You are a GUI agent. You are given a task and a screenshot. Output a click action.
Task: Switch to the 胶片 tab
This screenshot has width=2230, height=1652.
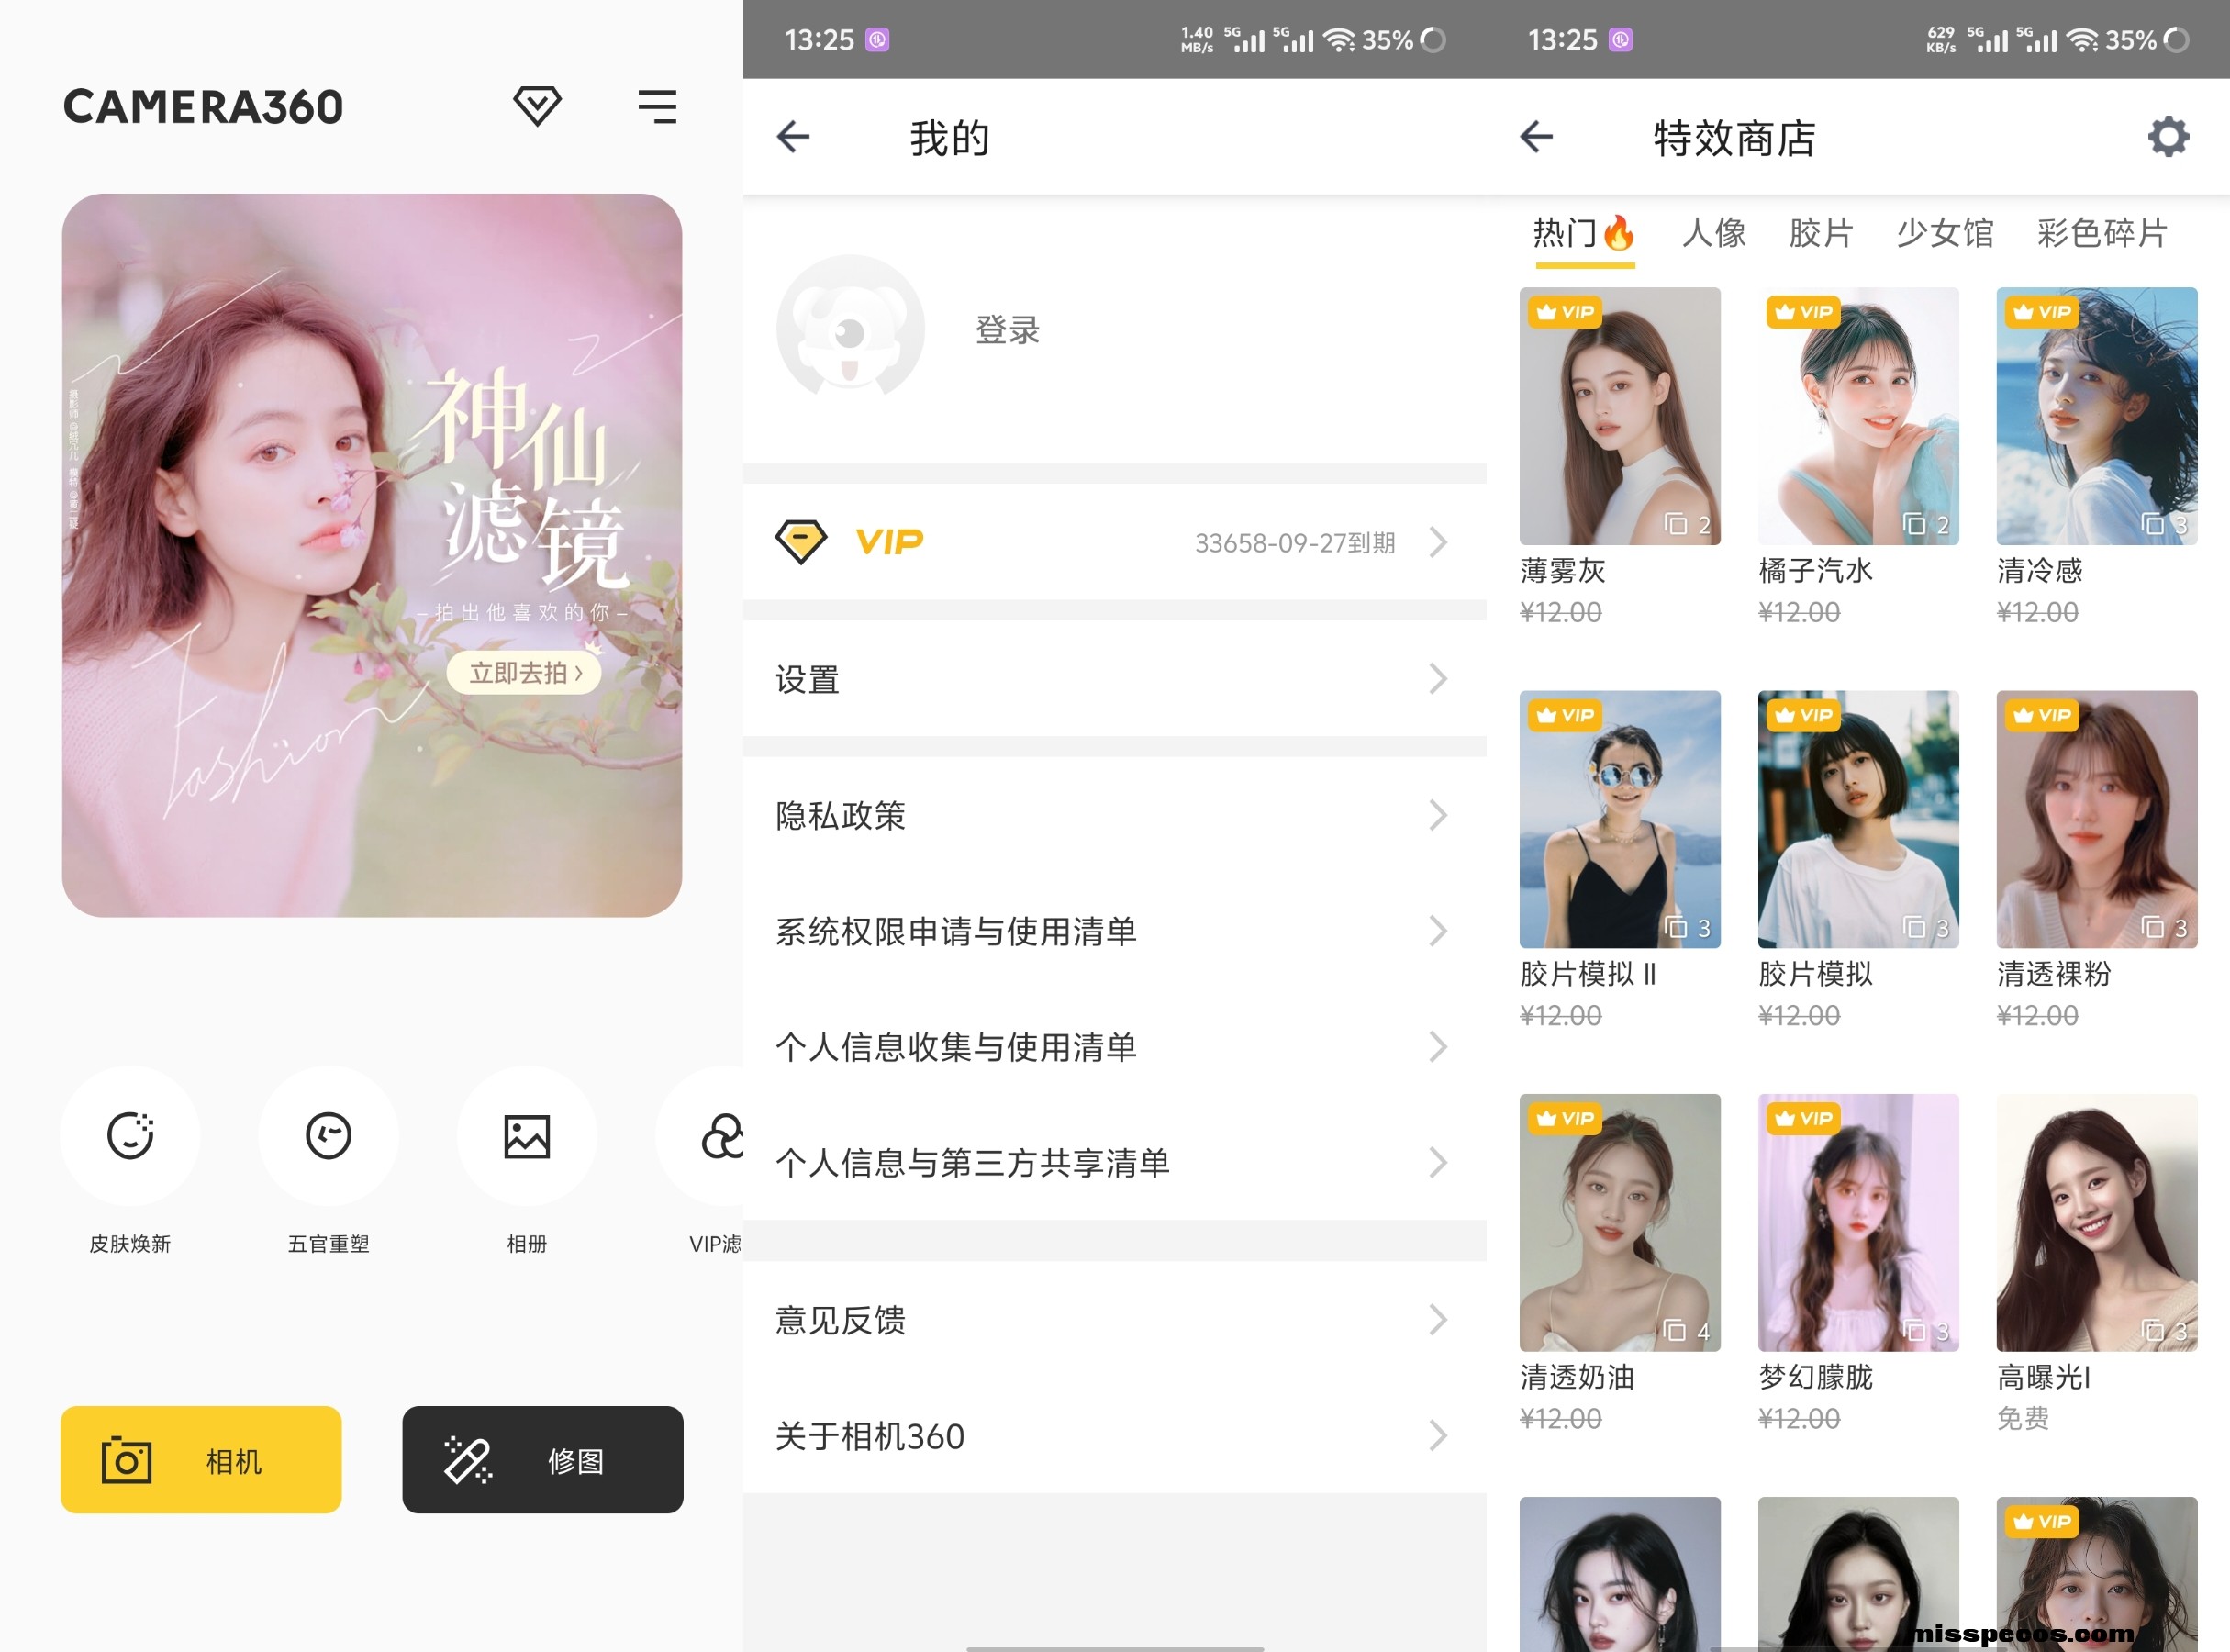tap(1821, 233)
